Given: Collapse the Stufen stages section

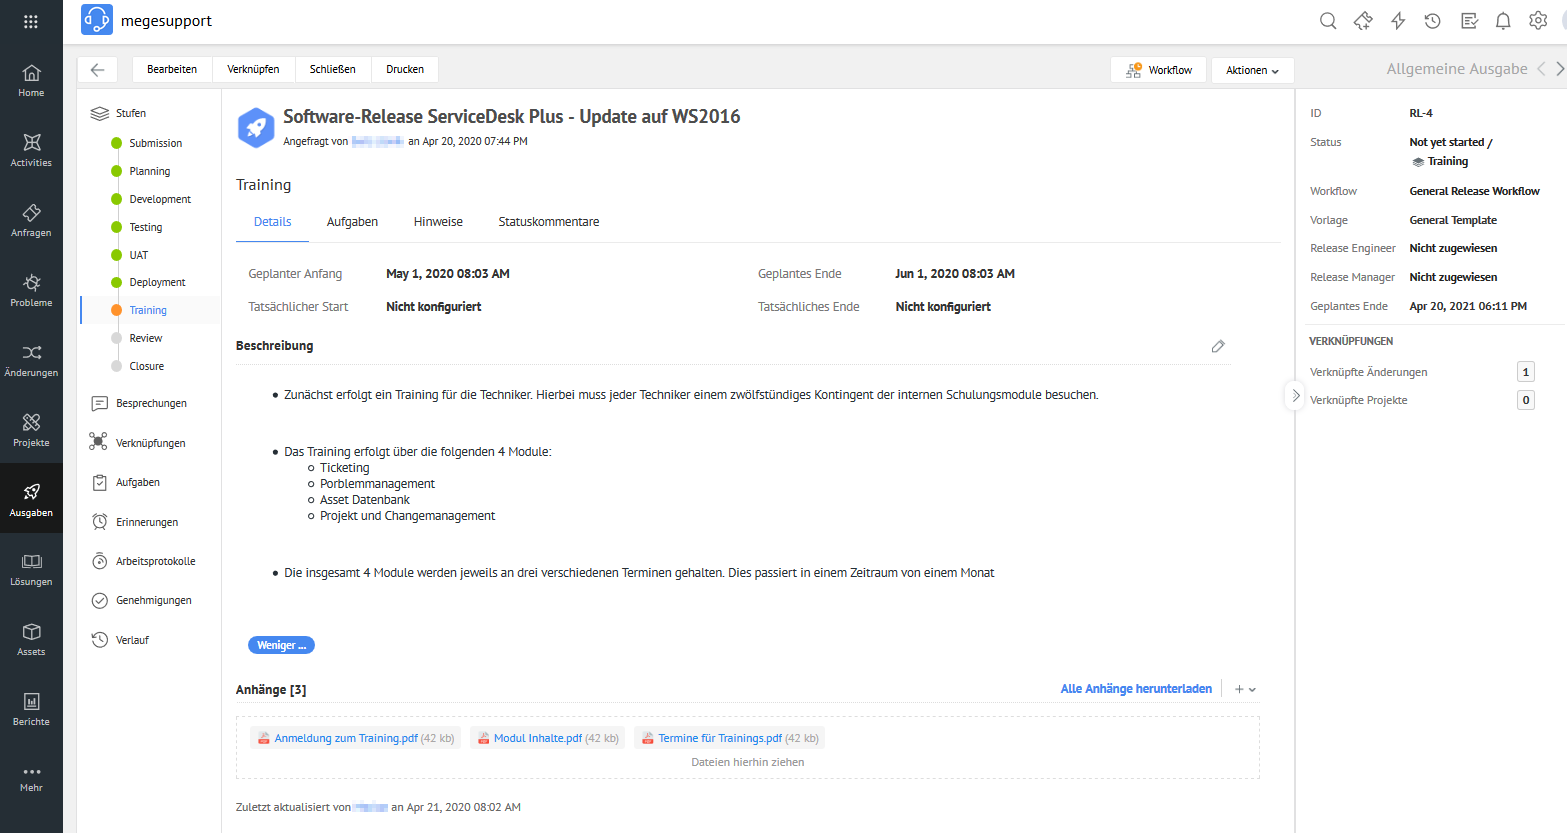Looking at the screenshot, I should click(120, 113).
